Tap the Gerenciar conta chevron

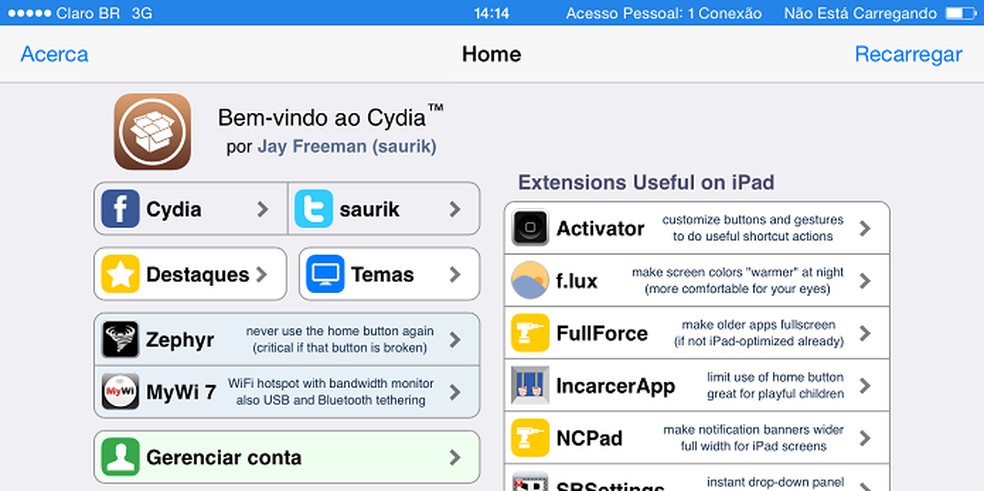pyautogui.click(x=455, y=458)
